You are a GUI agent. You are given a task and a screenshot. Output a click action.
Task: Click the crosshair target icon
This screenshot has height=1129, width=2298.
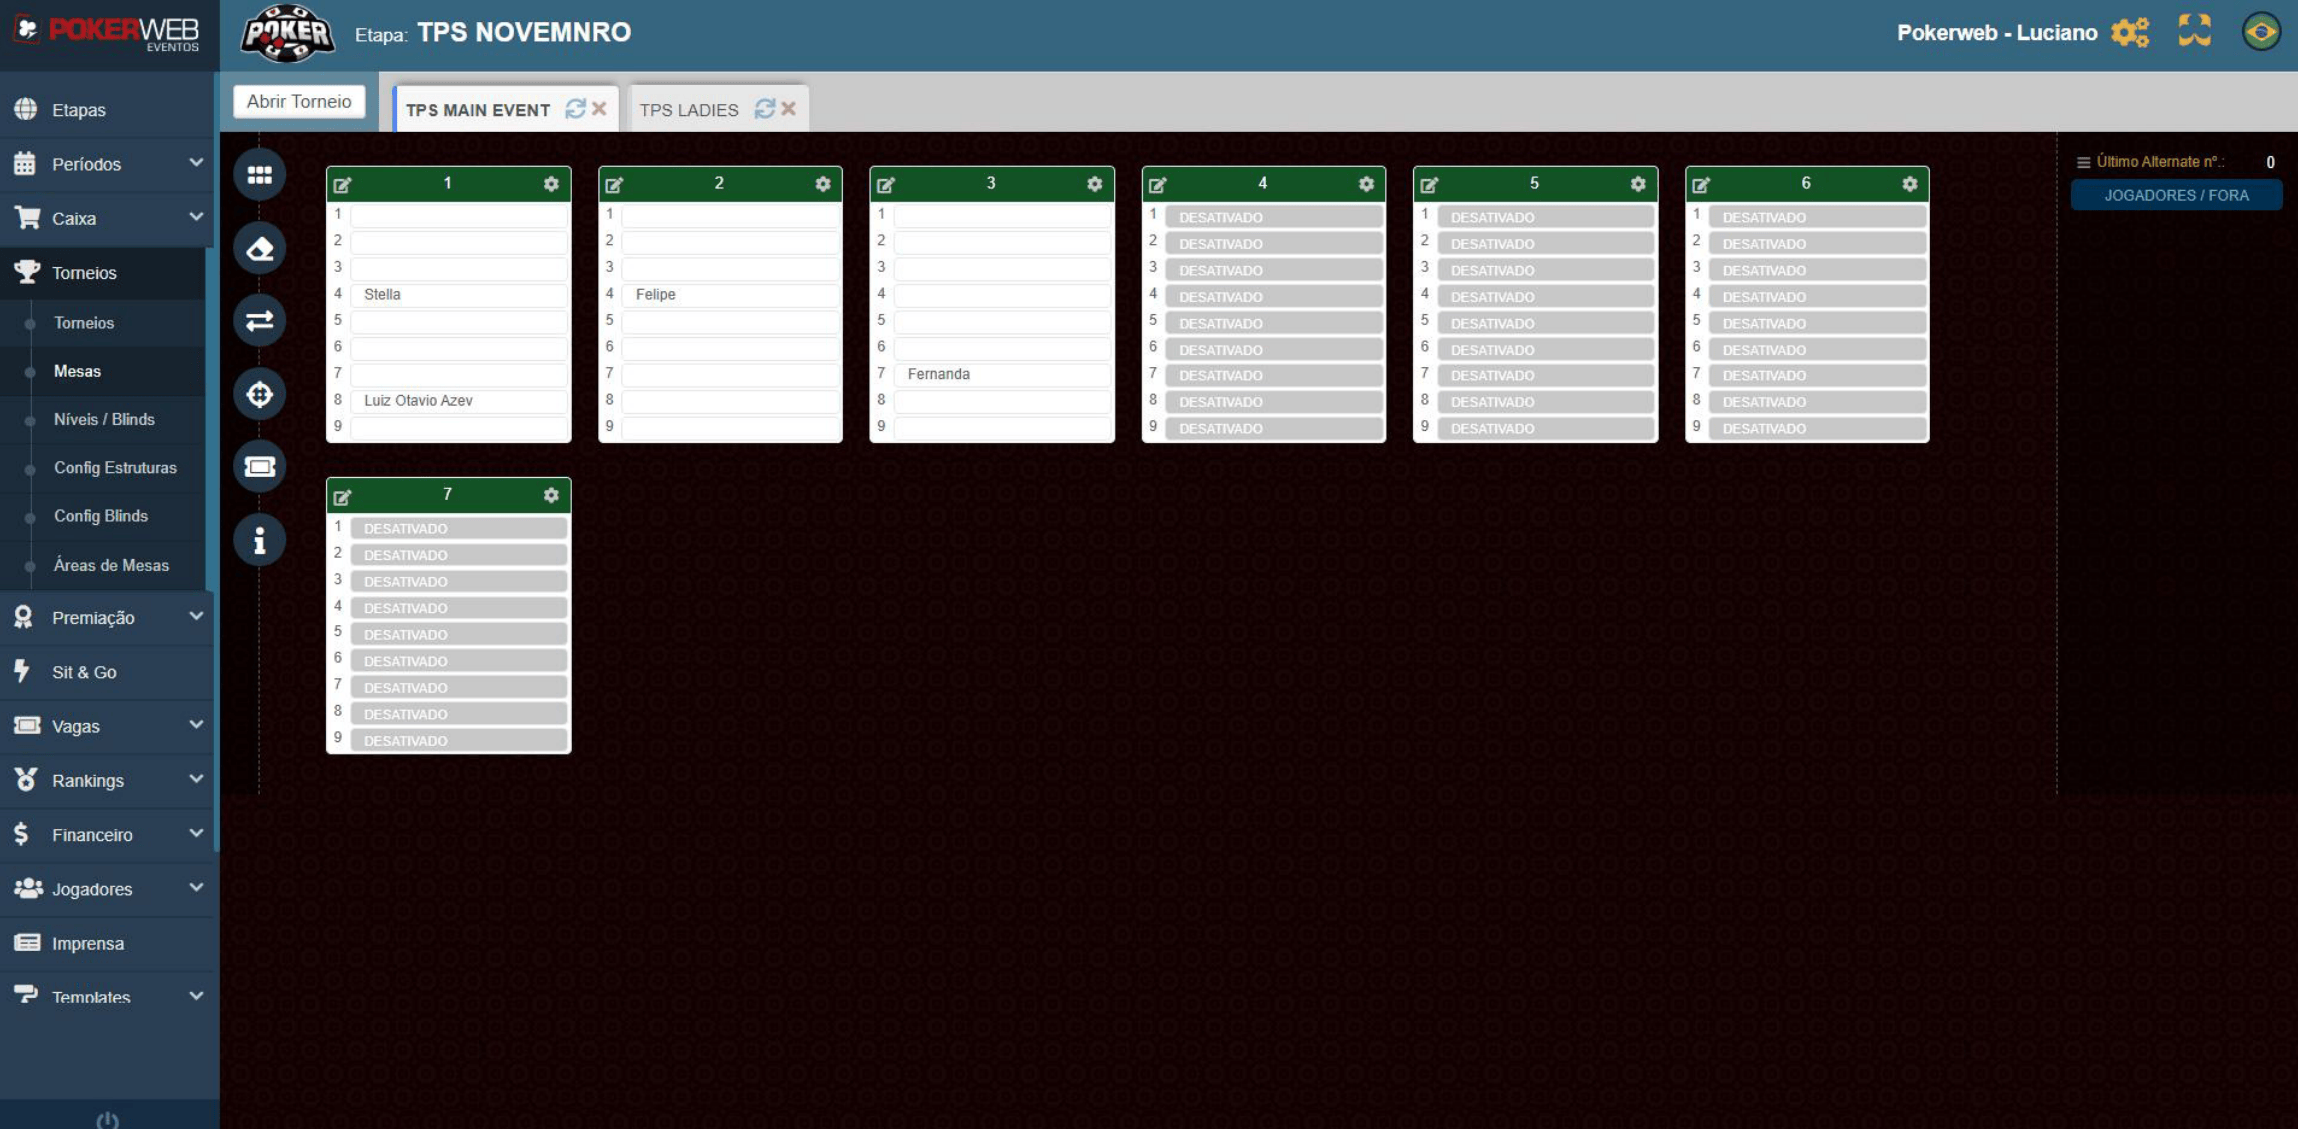(259, 394)
